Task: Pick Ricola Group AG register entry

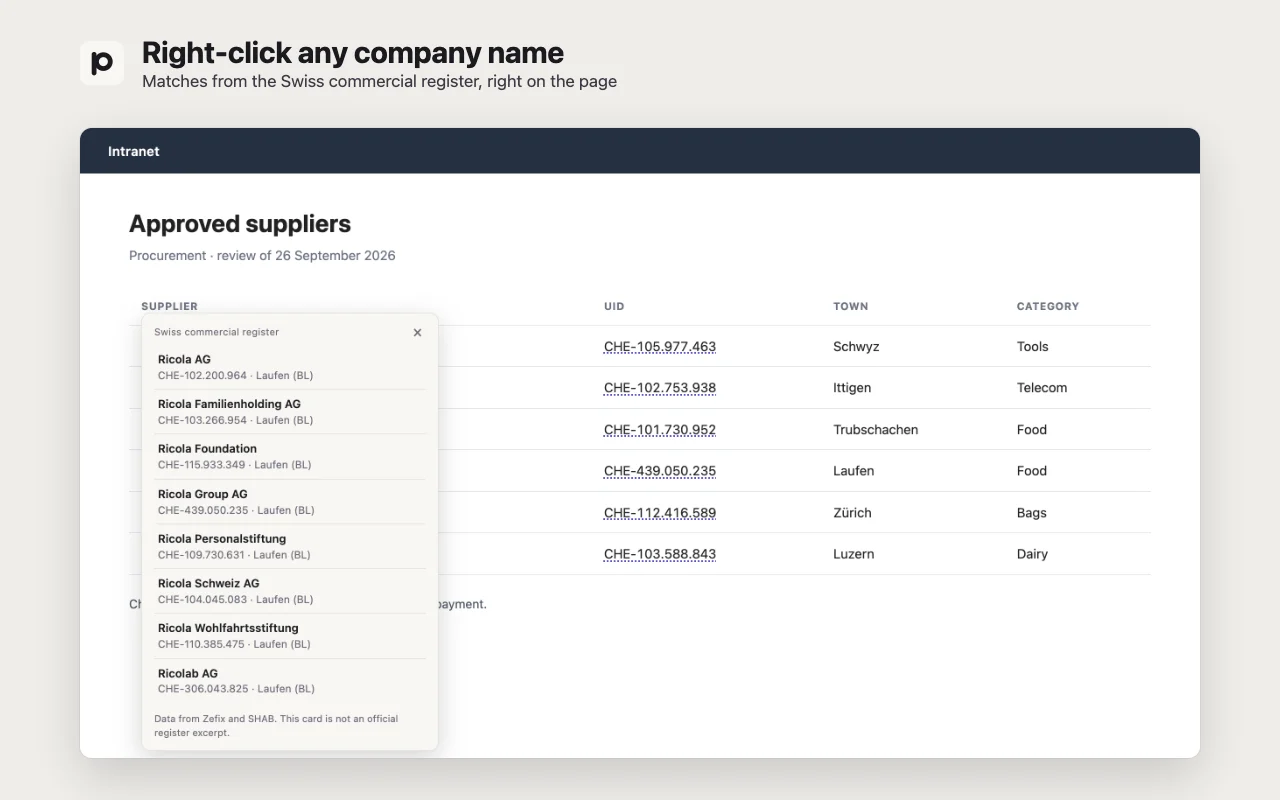Action: point(290,502)
